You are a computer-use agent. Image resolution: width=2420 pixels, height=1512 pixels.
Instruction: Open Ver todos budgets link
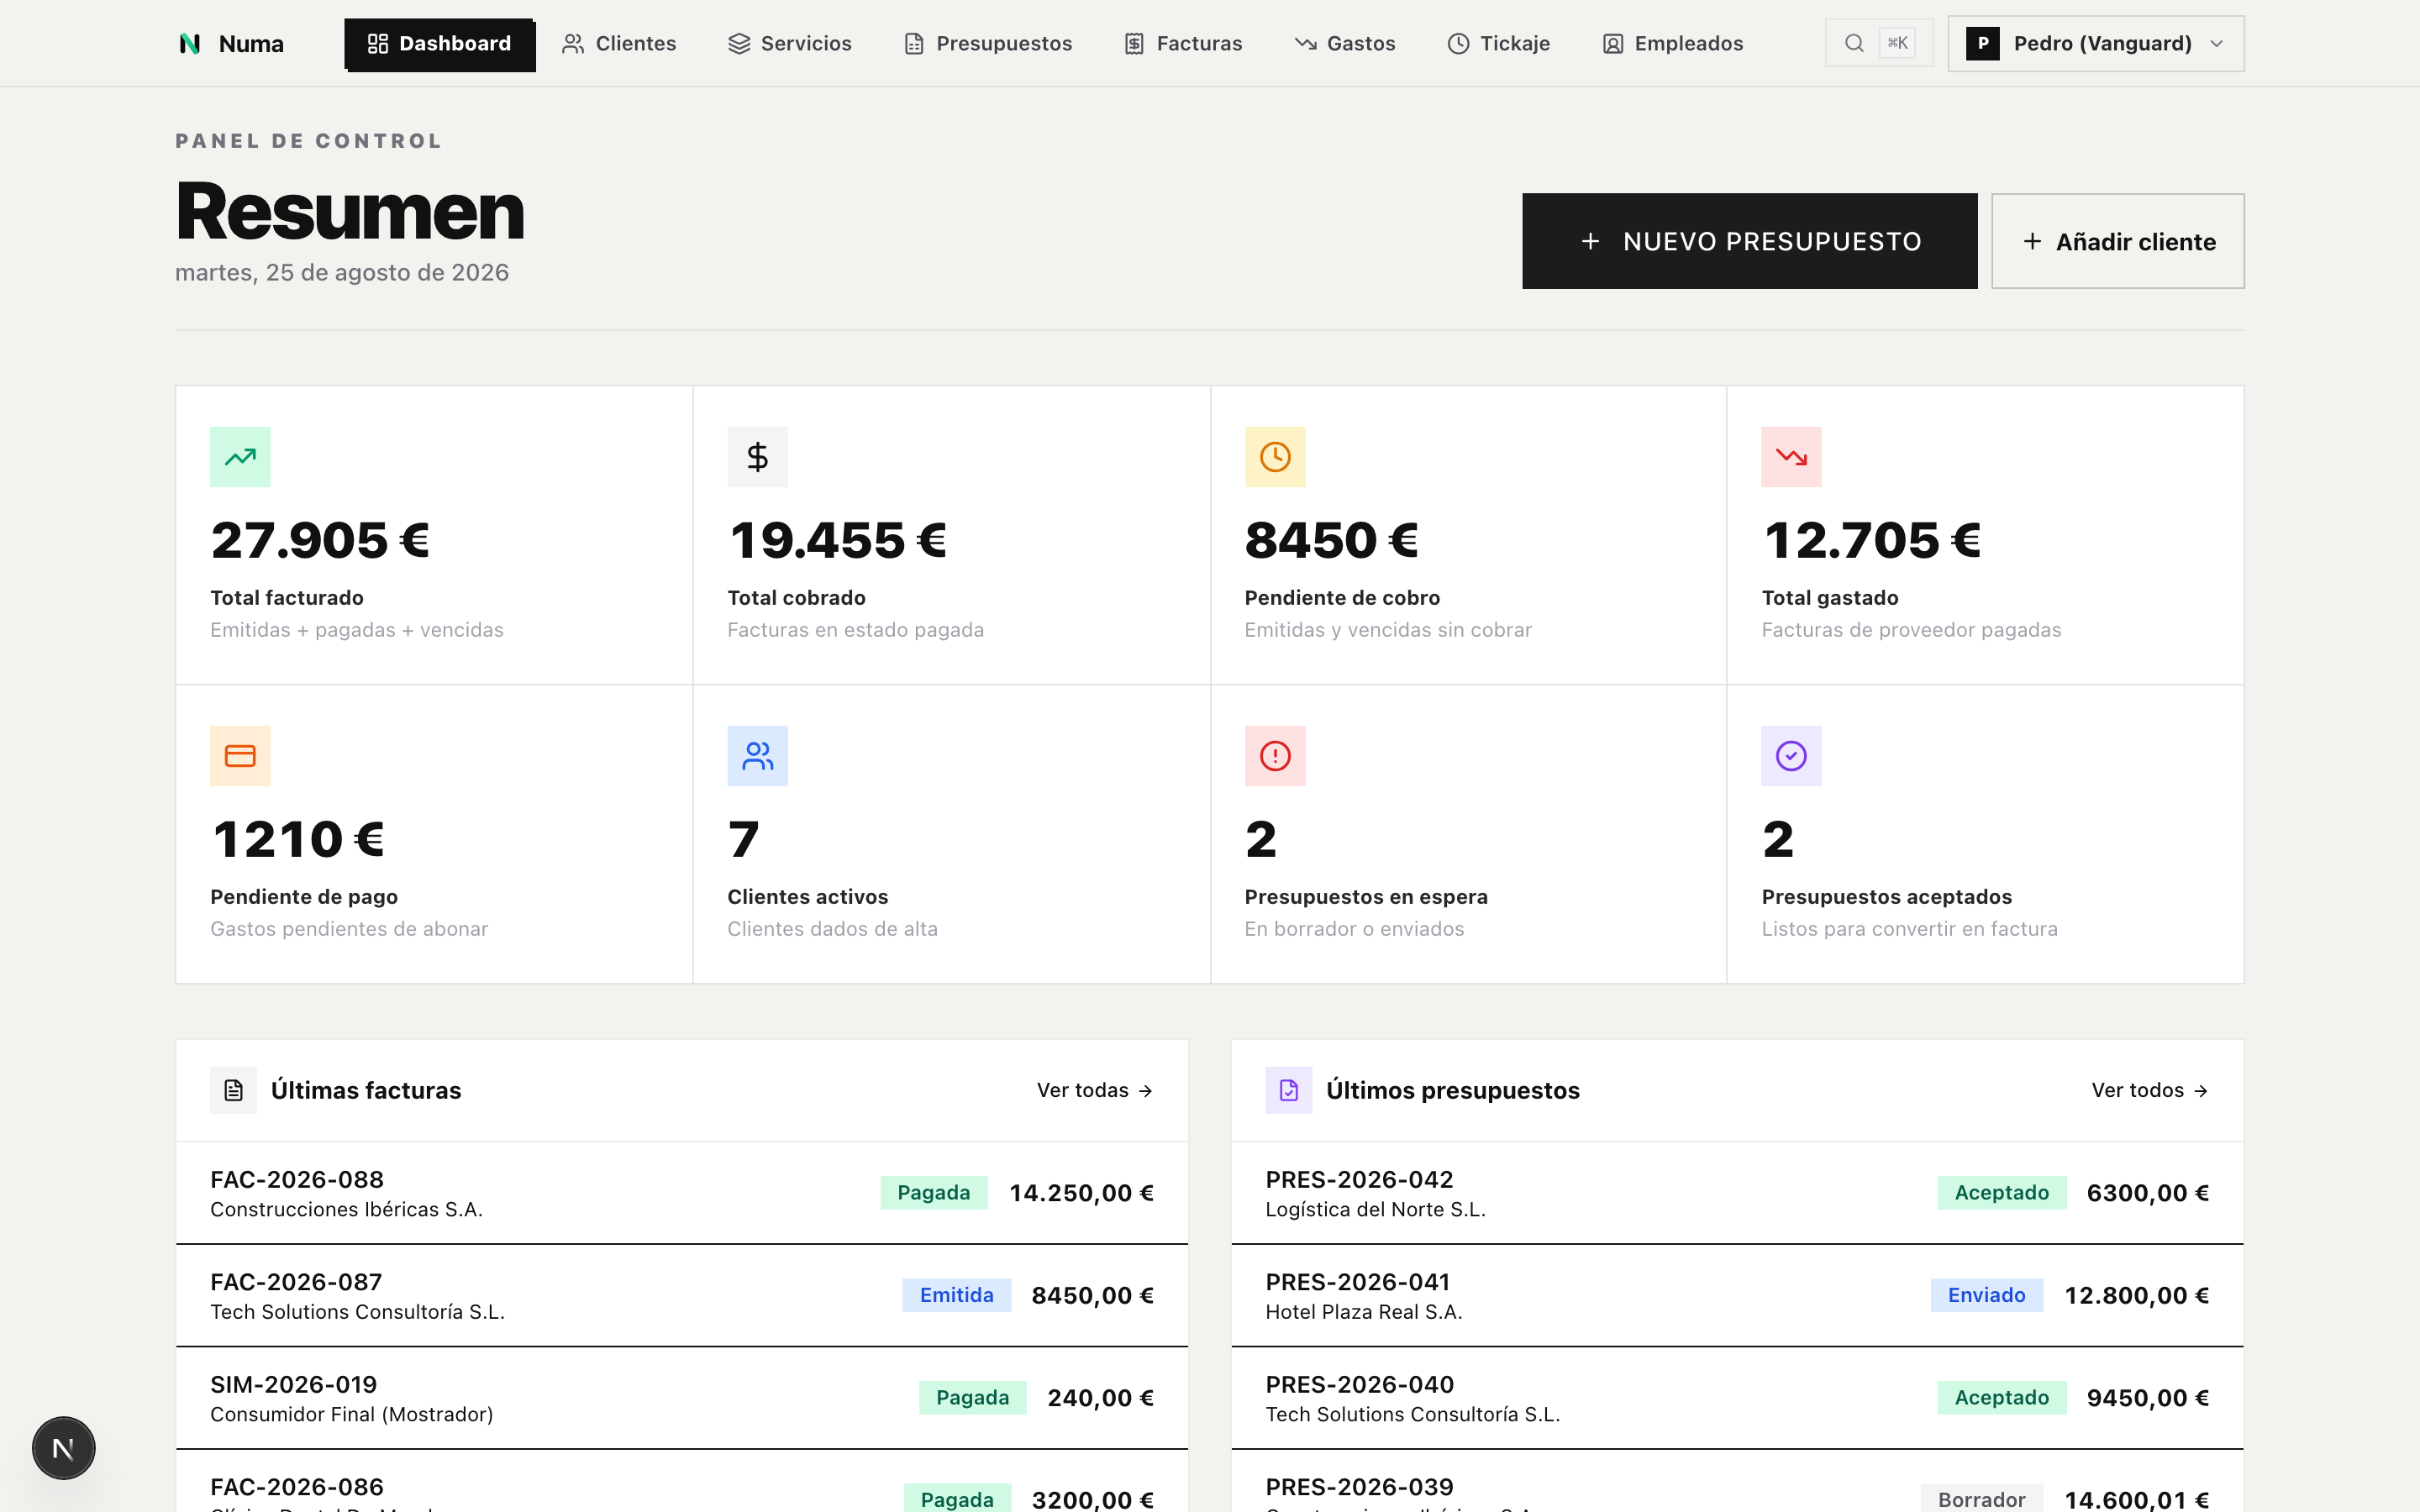tap(2150, 1090)
